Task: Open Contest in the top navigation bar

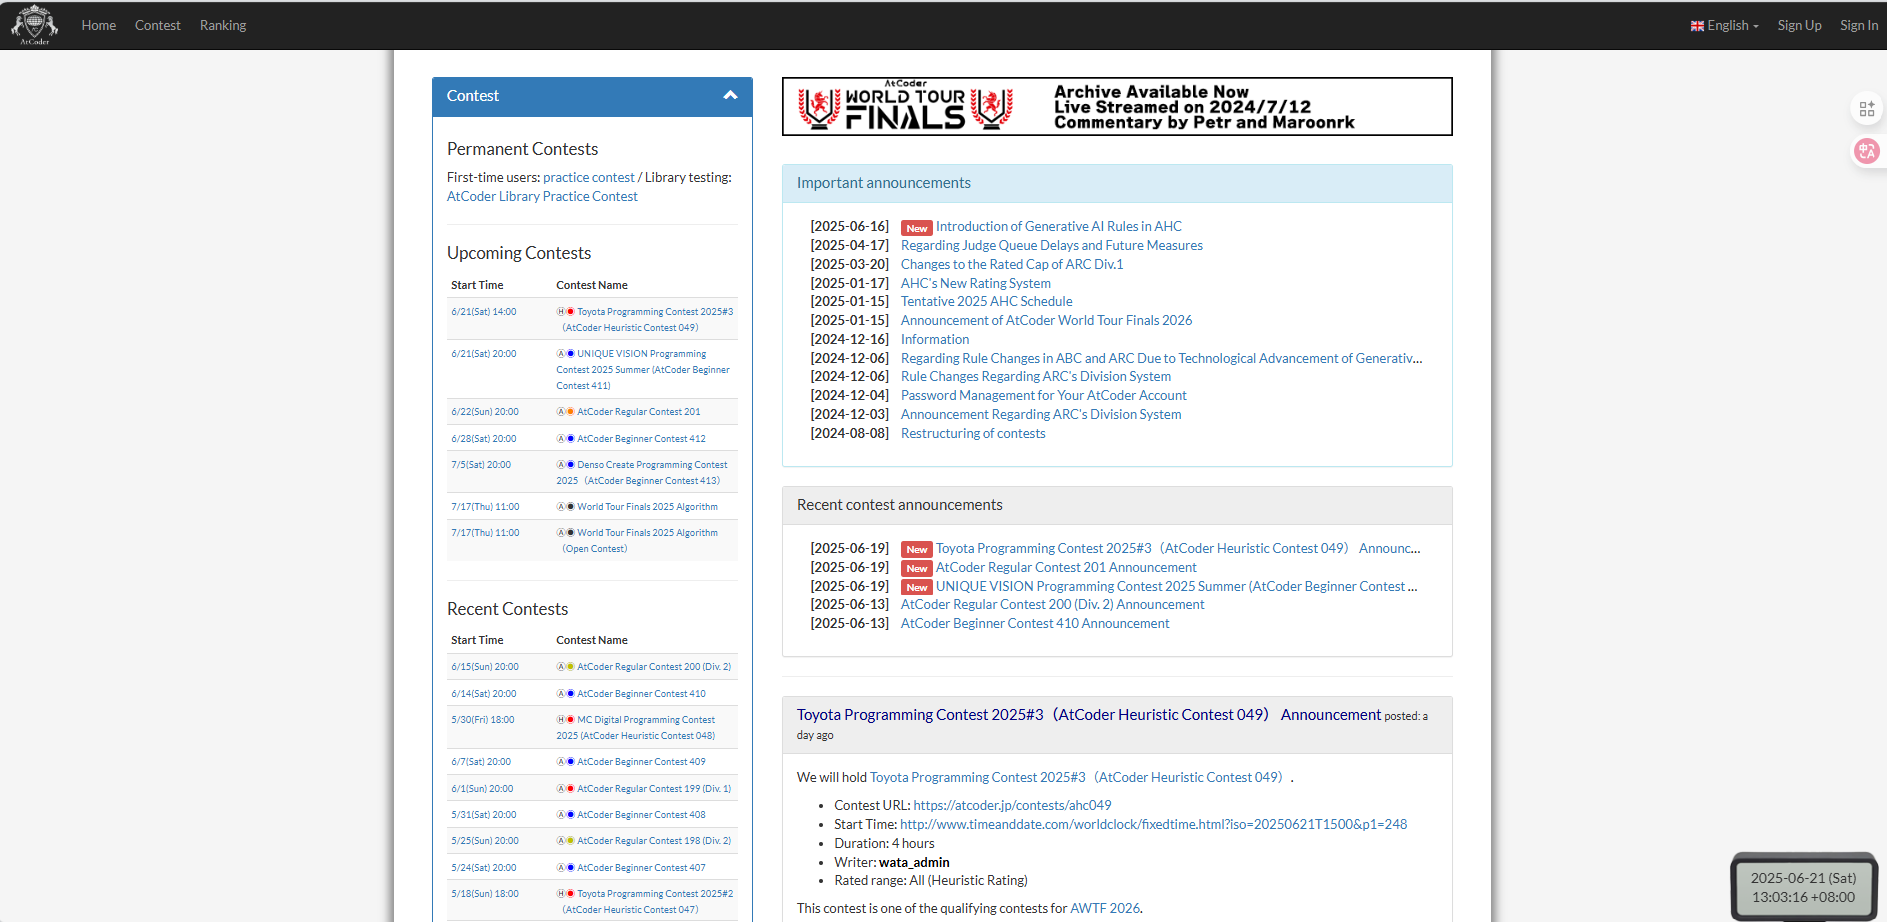Action: (x=158, y=25)
